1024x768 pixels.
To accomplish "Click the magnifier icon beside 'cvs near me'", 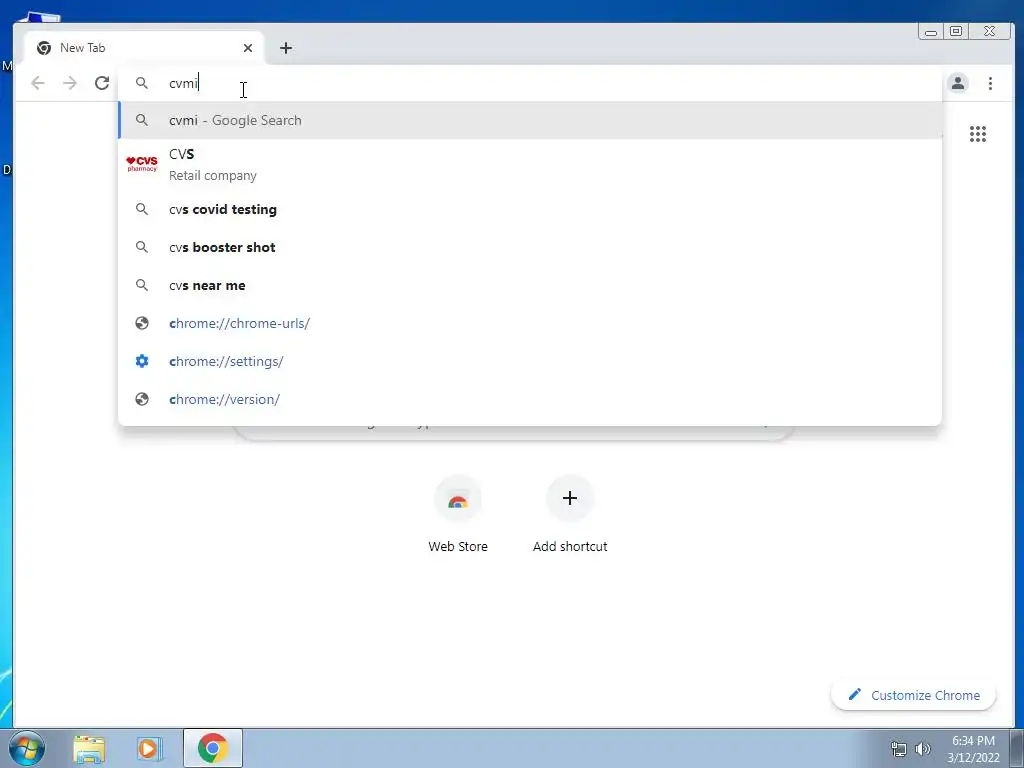I will pos(142,285).
